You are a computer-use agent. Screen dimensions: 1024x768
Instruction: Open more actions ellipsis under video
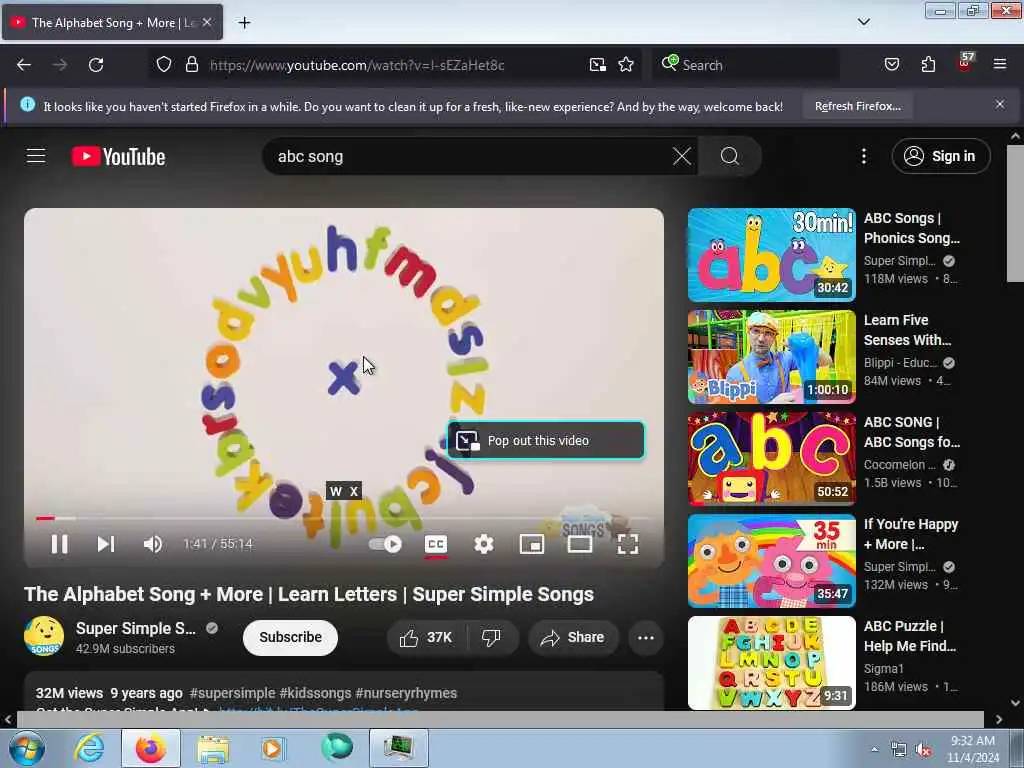pyautogui.click(x=646, y=637)
